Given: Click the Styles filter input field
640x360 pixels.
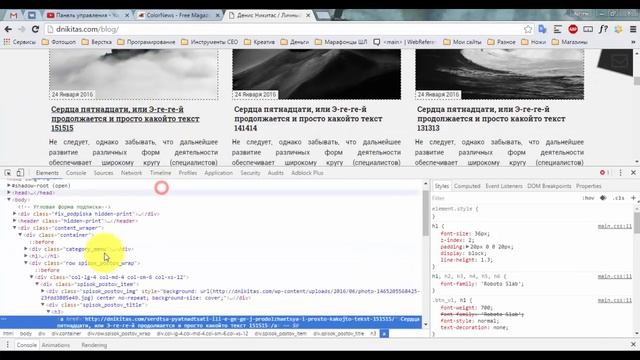Looking at the screenshot, I should tap(504, 198).
